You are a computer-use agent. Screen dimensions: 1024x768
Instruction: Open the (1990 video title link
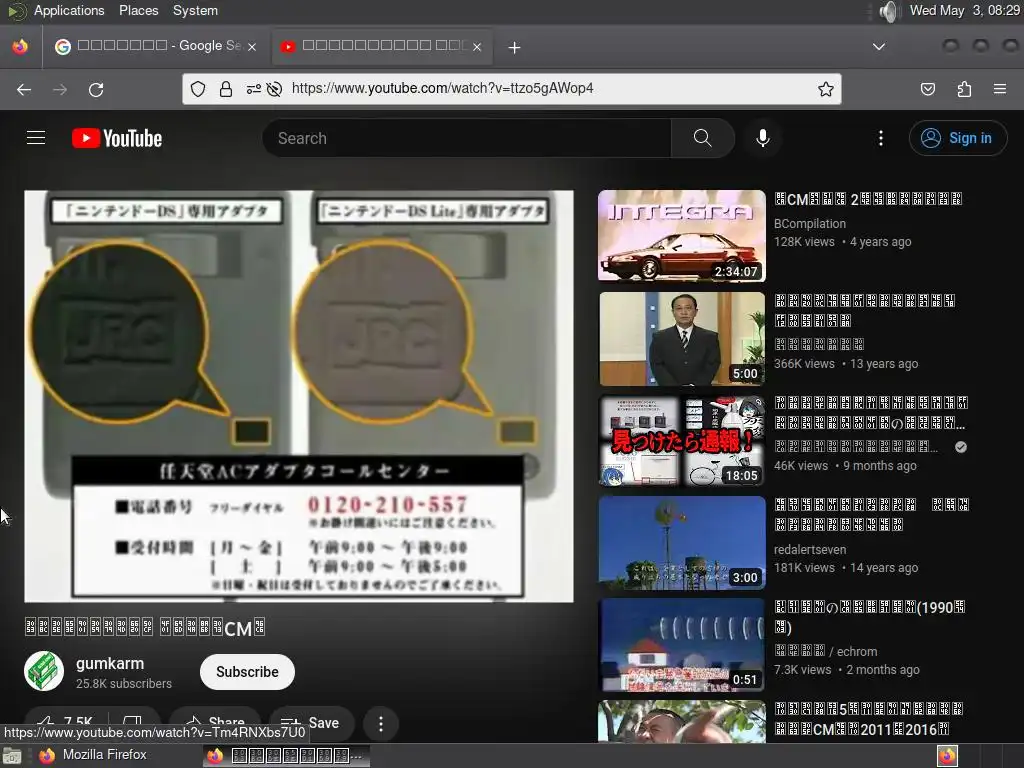pyautogui.click(x=869, y=617)
